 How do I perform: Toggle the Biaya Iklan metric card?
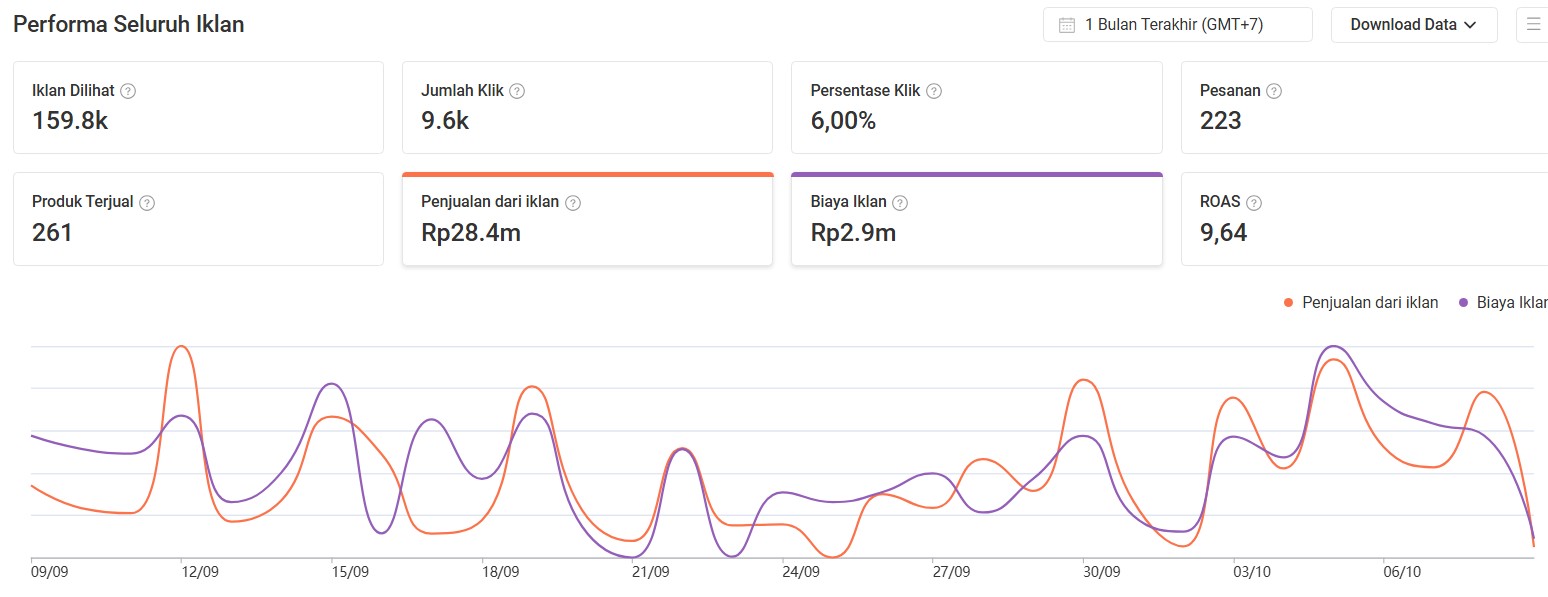point(976,220)
